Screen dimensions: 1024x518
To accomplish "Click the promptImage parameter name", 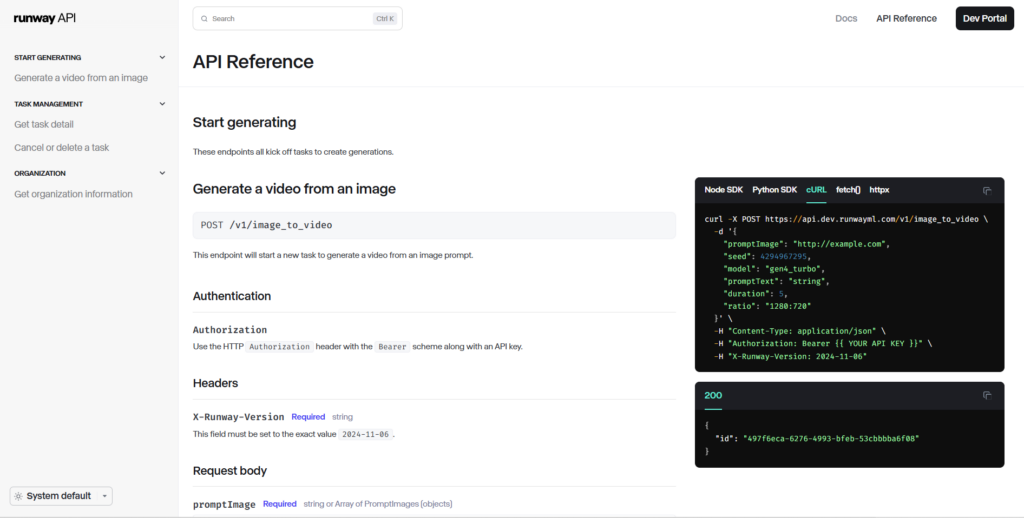I will tap(224, 504).
